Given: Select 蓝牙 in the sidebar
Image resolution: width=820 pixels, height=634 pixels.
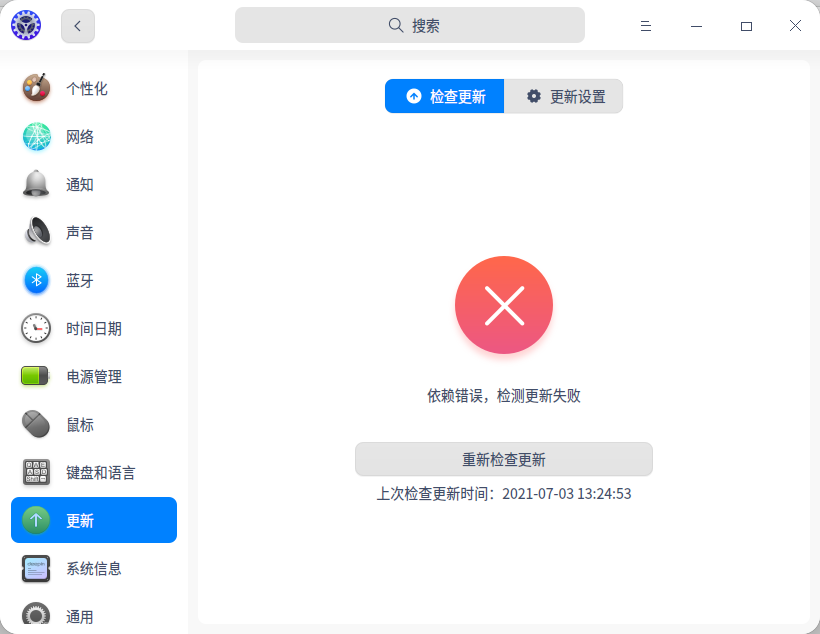Looking at the screenshot, I should pos(94,280).
